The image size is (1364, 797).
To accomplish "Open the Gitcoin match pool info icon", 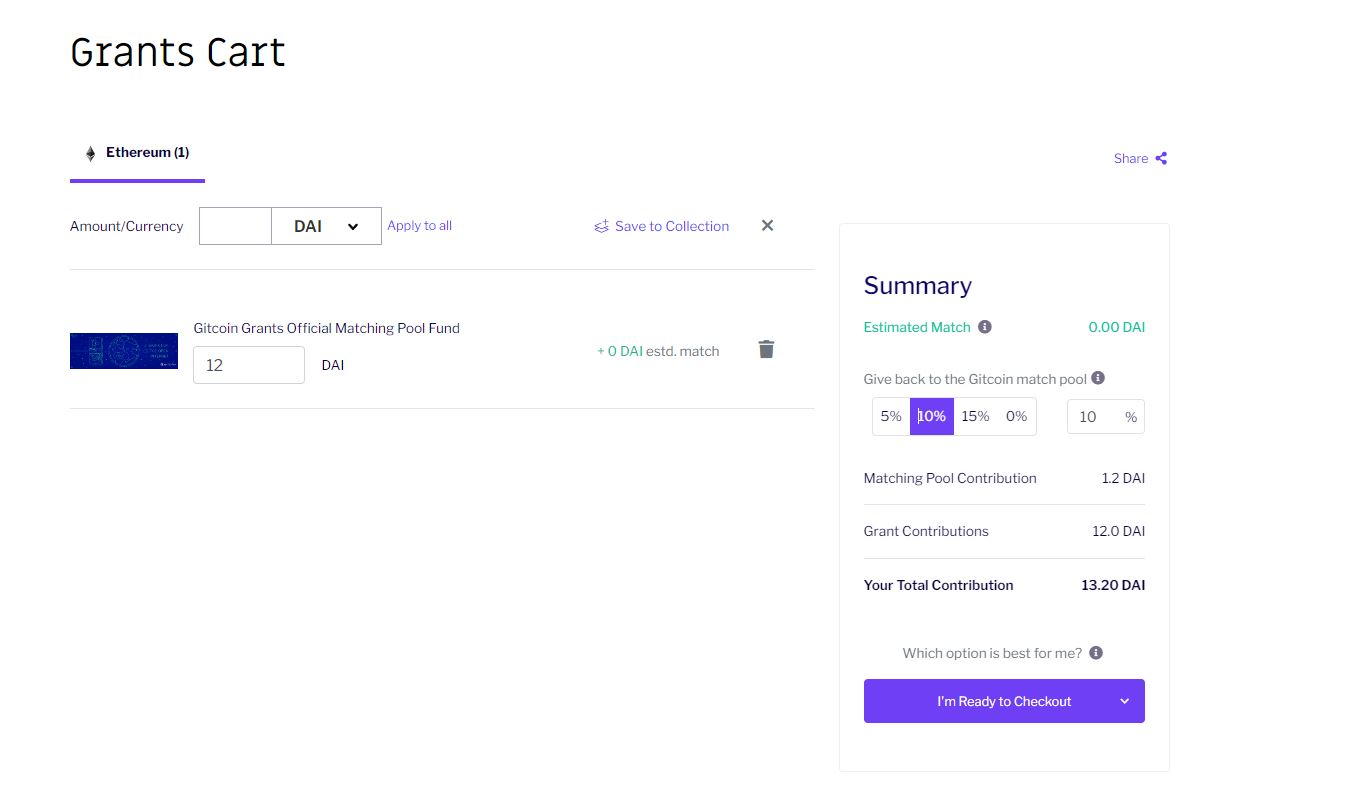I will coord(1098,378).
